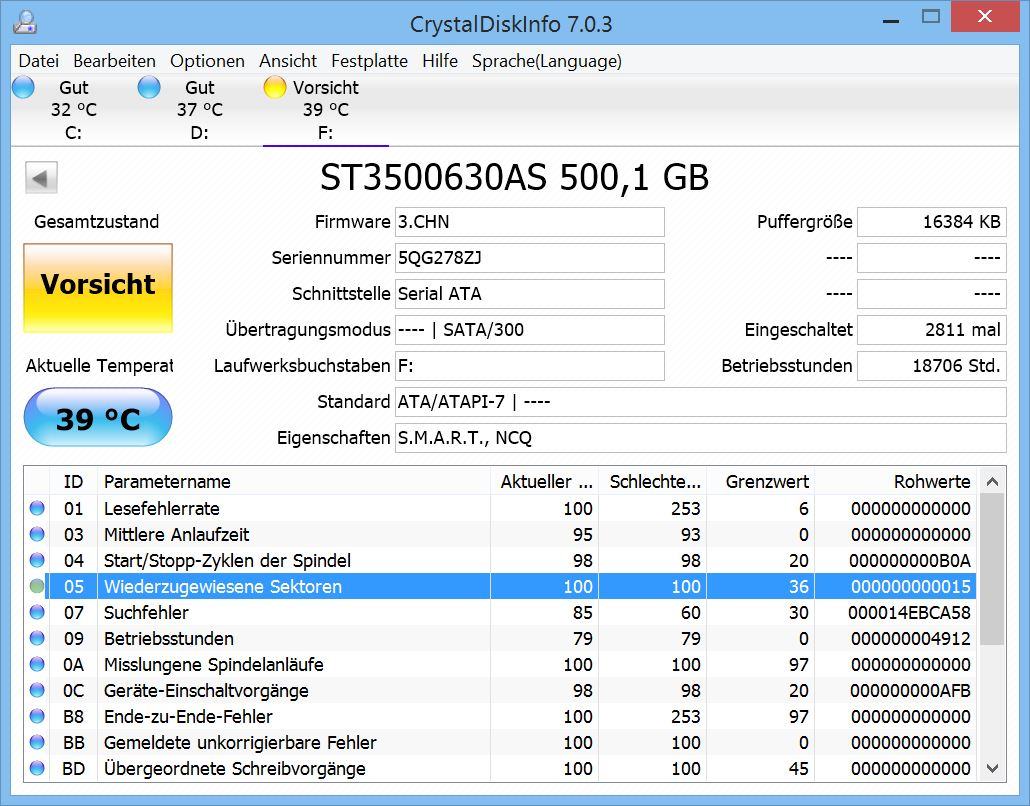Click the attribute list scrollbar thumb
The height and width of the screenshot is (806, 1030).
992,569
